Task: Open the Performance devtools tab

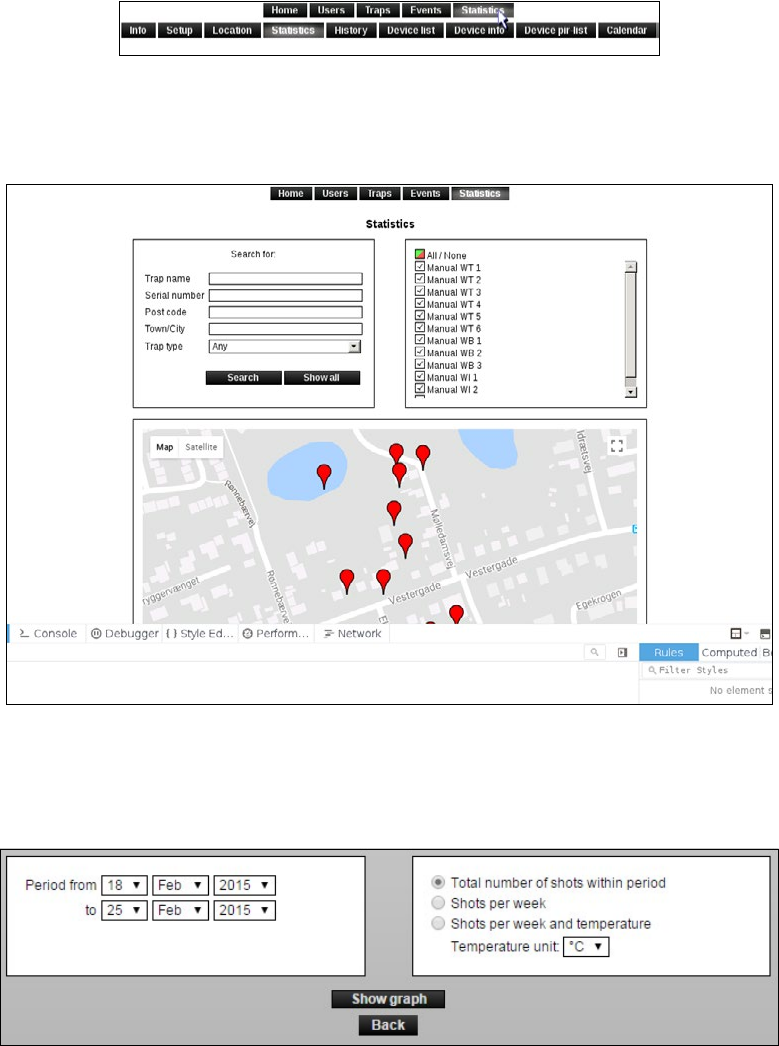Action: click(x=276, y=634)
